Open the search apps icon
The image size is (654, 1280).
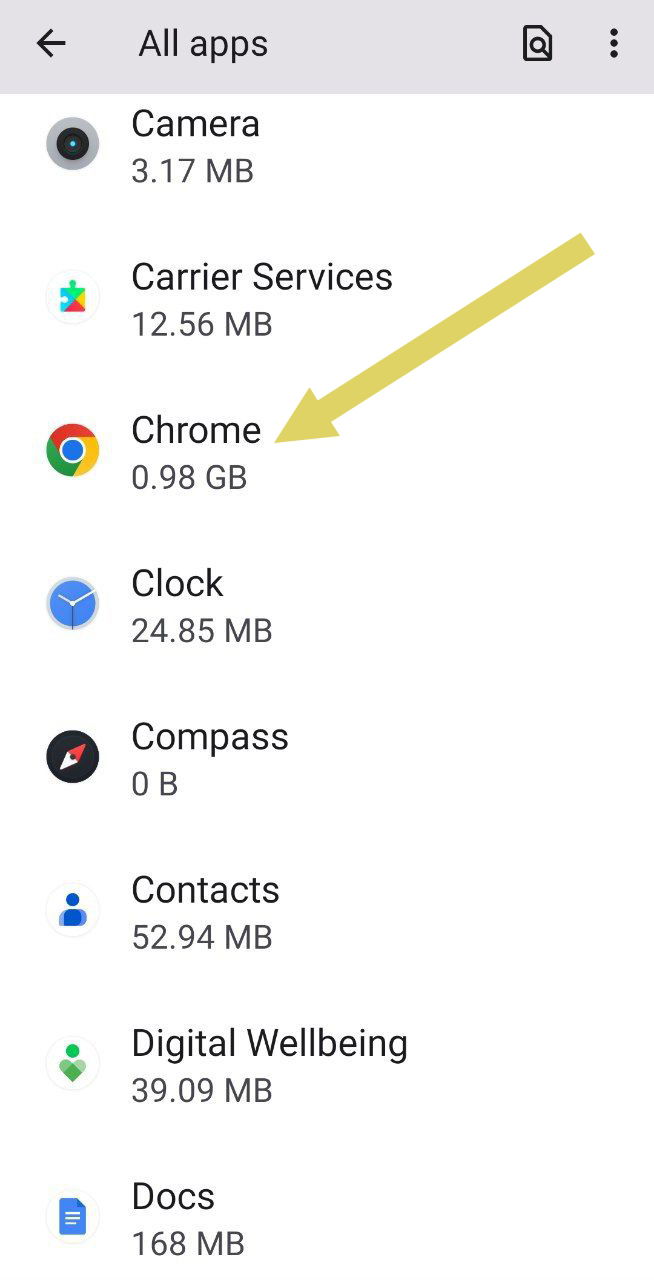pyautogui.click(x=537, y=43)
